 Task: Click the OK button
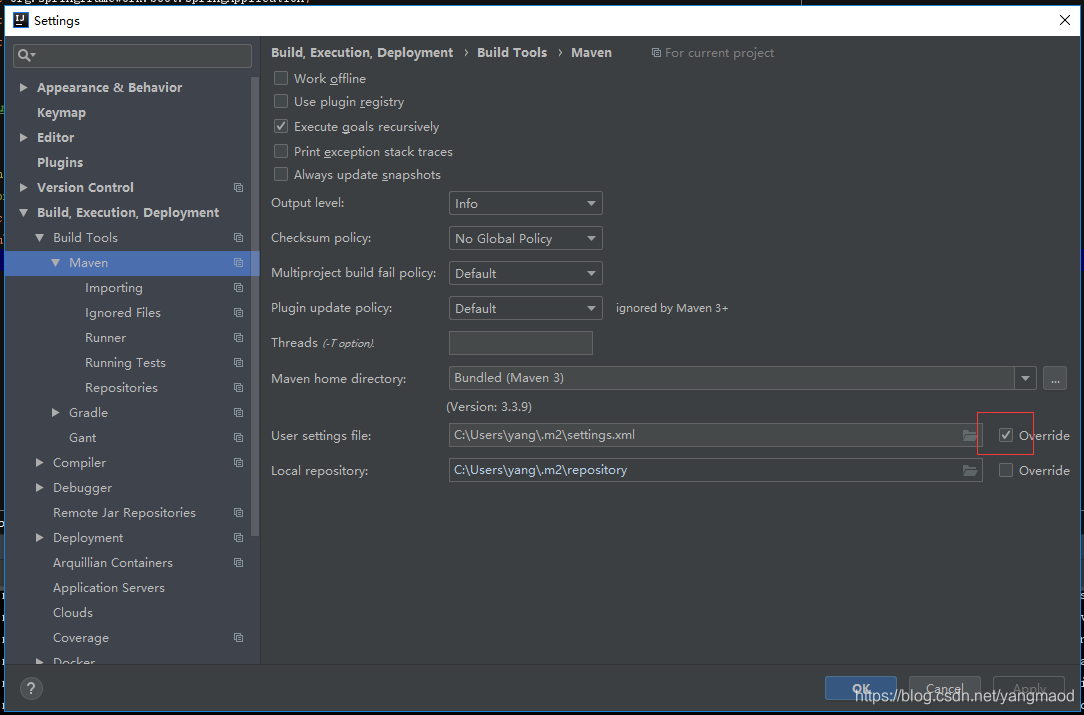[861, 688]
